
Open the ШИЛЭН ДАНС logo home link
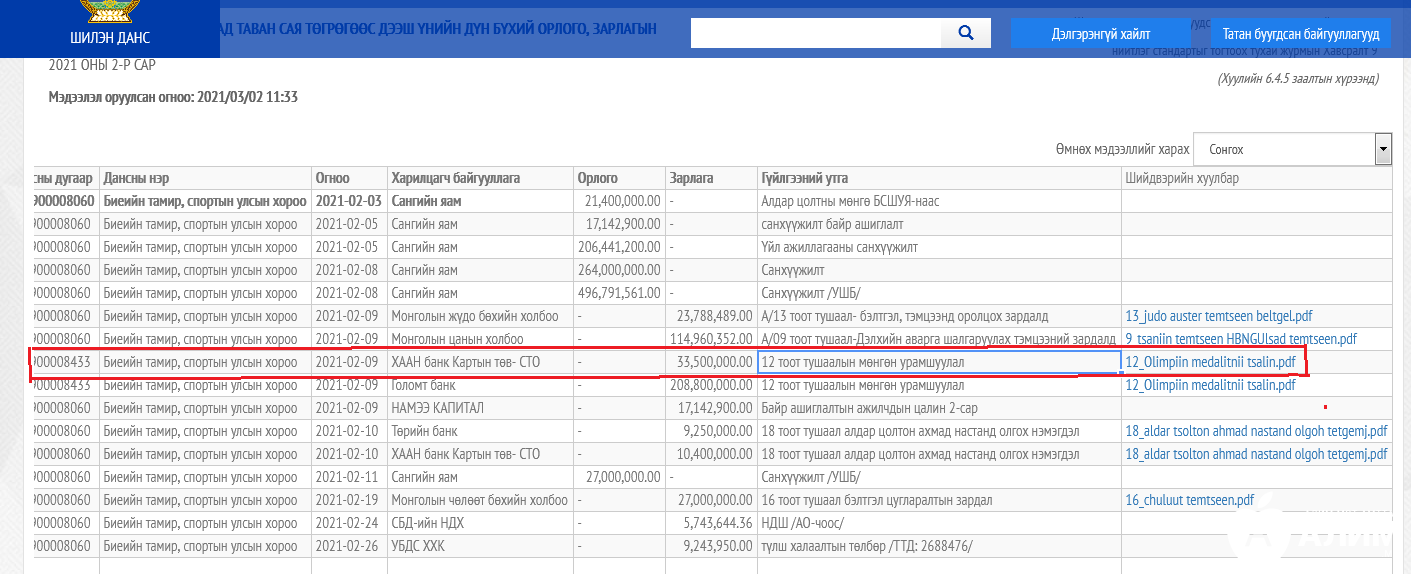click(110, 28)
